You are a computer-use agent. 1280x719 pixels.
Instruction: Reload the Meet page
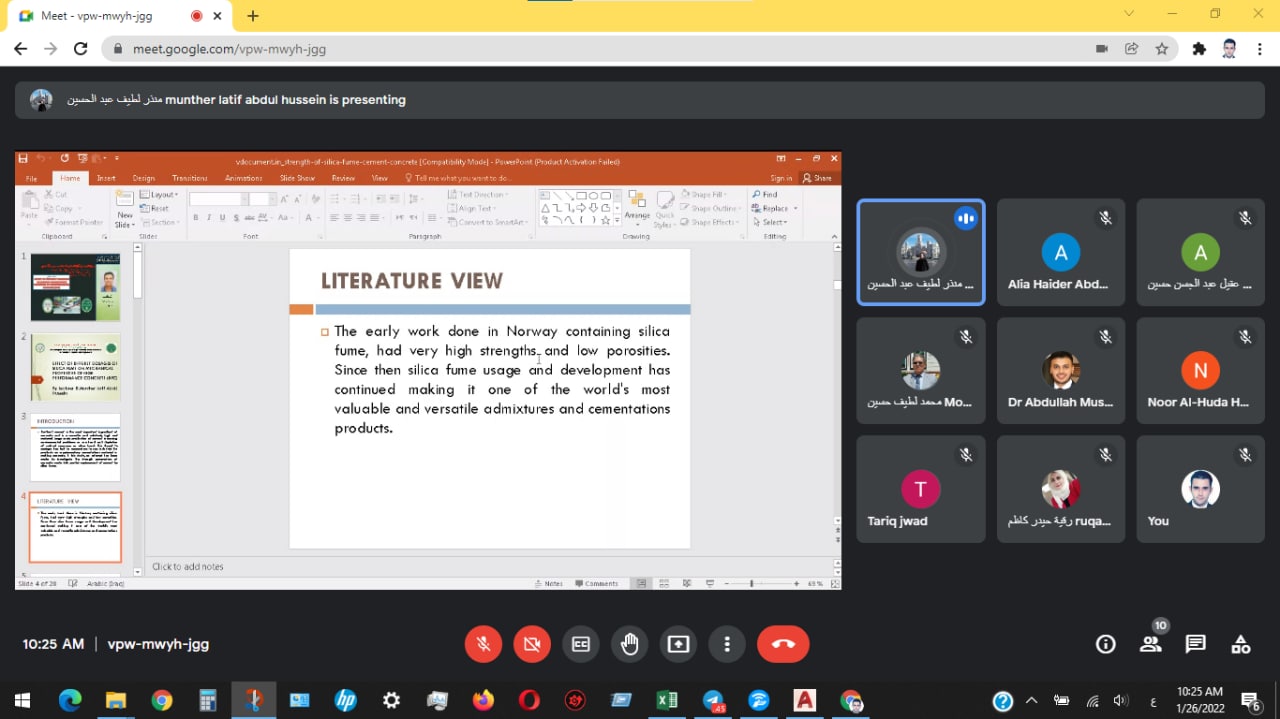pyautogui.click(x=81, y=48)
